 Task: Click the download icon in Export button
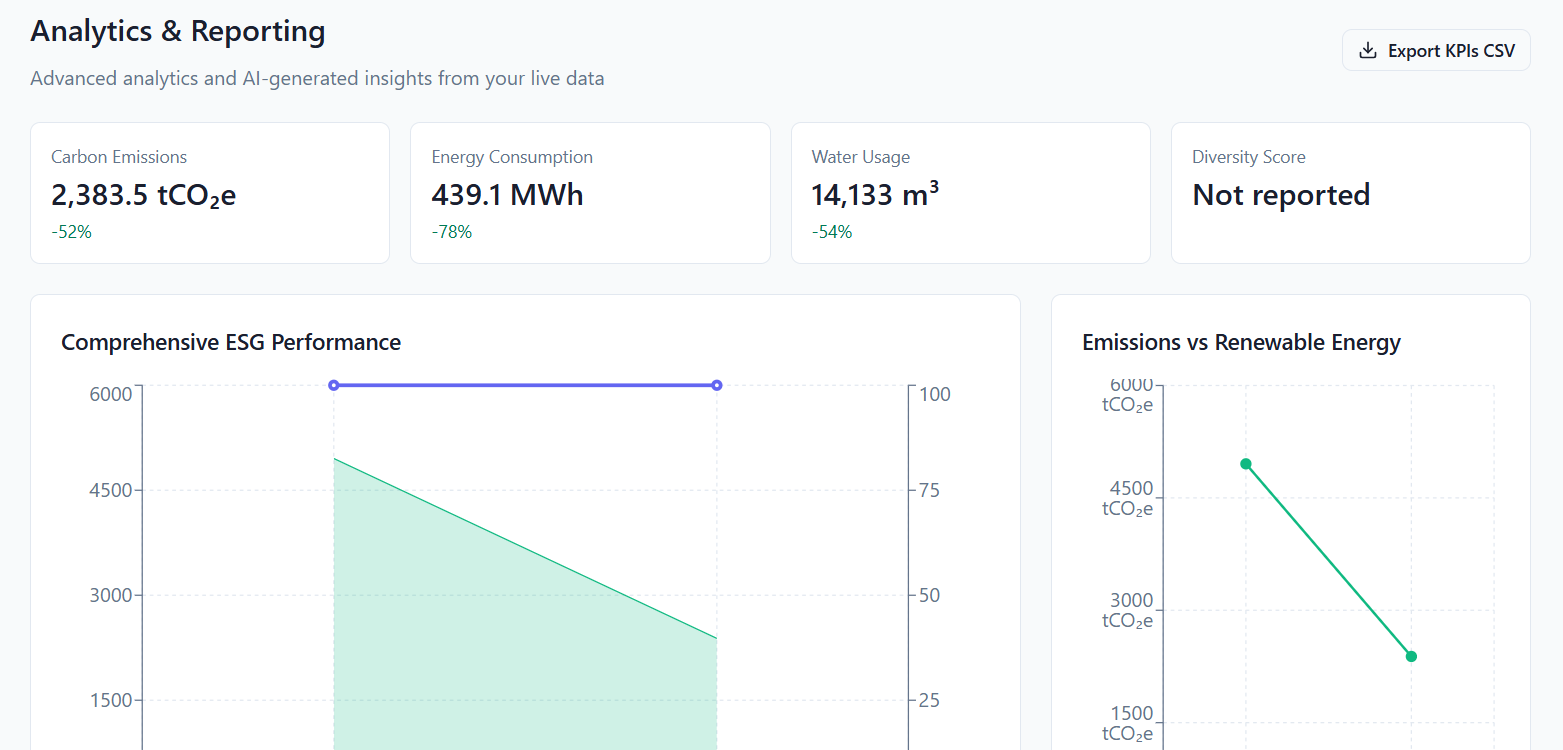[1367, 50]
